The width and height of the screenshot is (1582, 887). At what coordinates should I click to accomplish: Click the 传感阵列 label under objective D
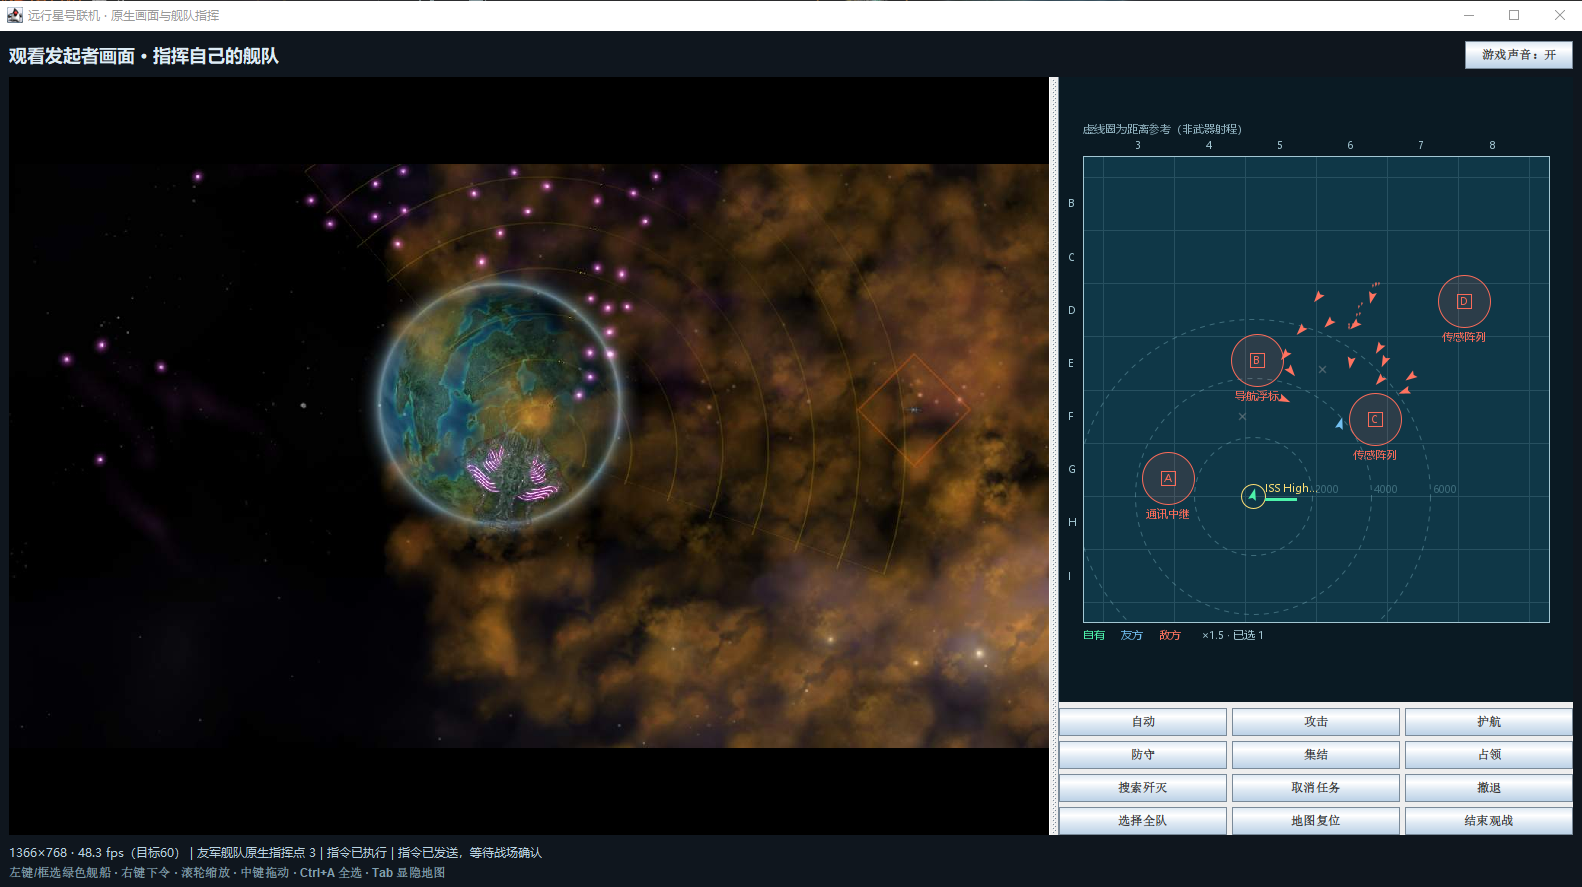[1464, 337]
